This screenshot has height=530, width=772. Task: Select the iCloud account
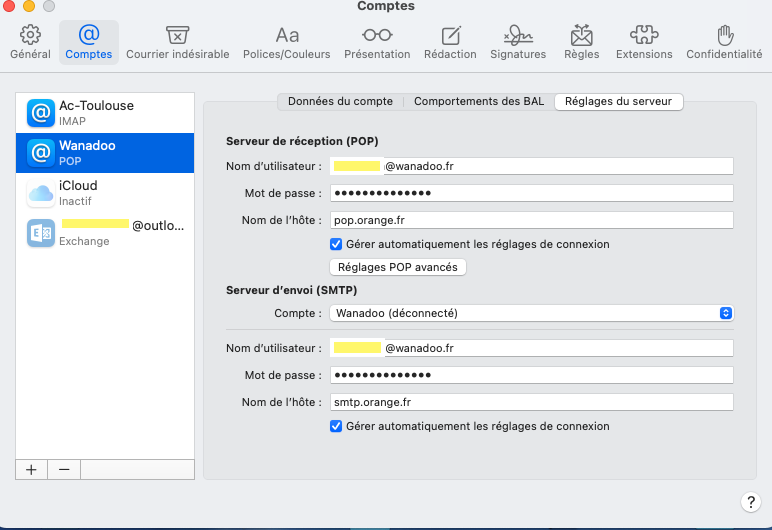coord(105,193)
